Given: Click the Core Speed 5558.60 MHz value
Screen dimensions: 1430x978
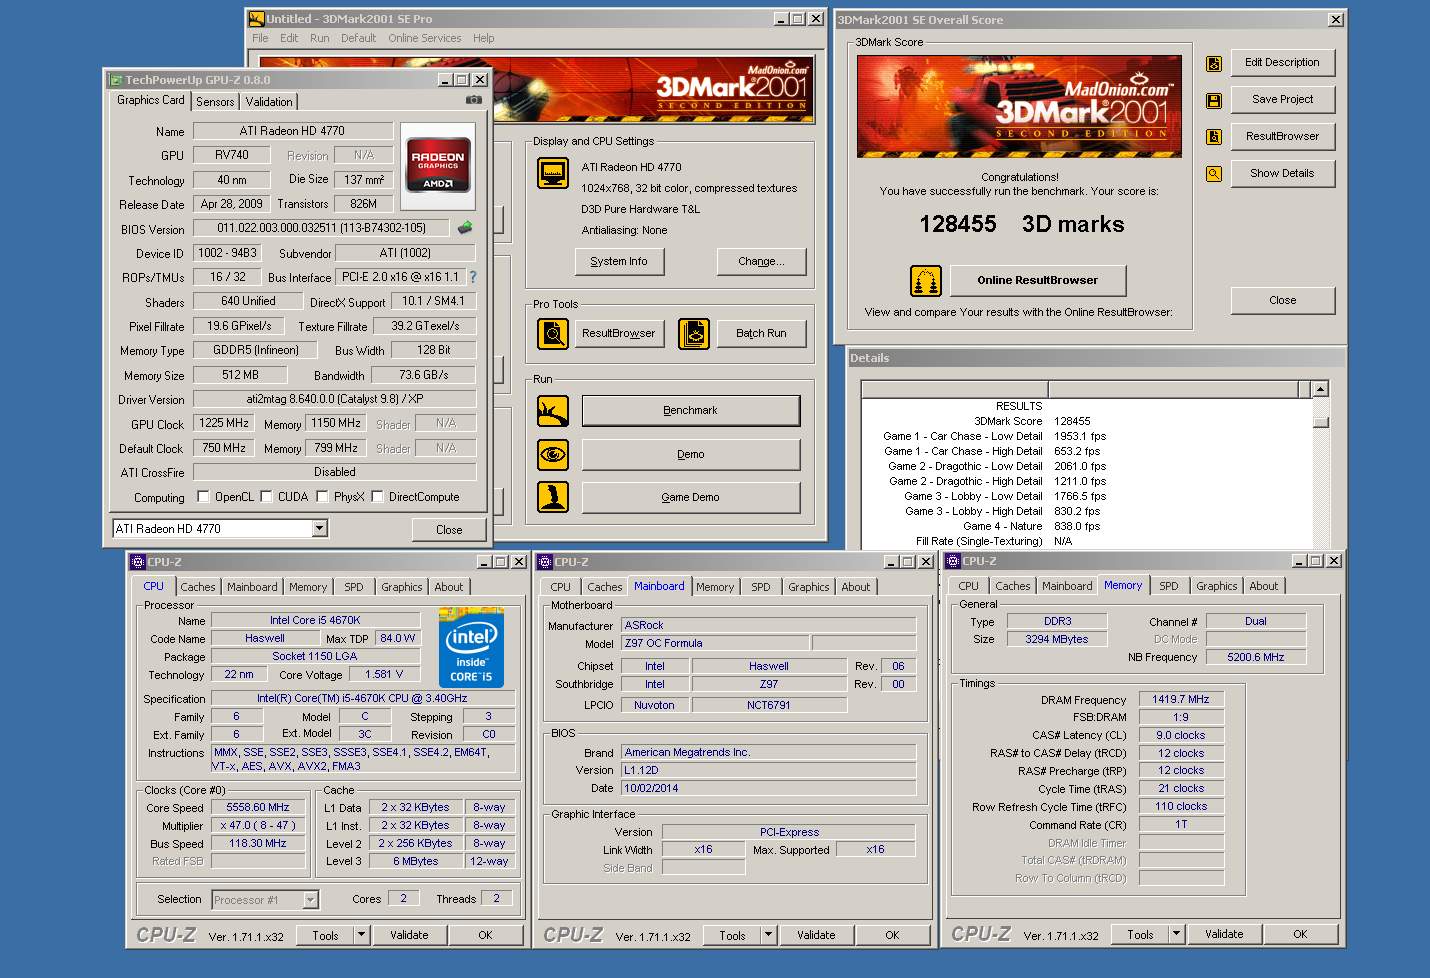Looking at the screenshot, I should pos(258,808).
